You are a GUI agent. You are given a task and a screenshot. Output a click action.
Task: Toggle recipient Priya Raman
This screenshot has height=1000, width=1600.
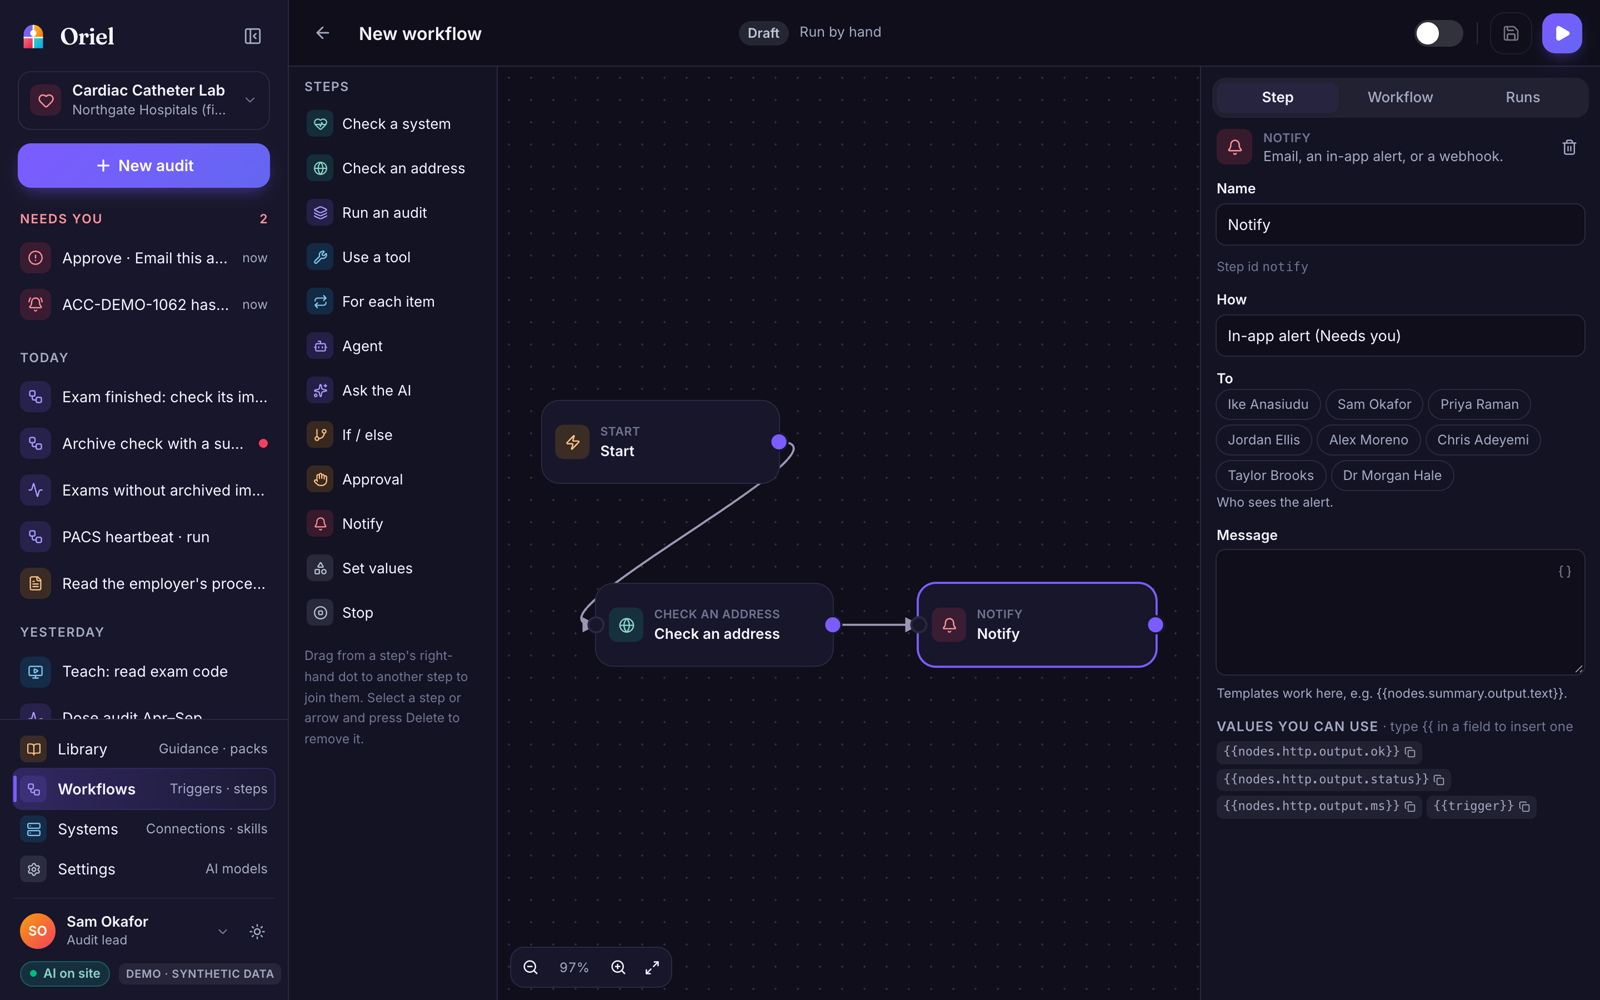click(x=1479, y=404)
